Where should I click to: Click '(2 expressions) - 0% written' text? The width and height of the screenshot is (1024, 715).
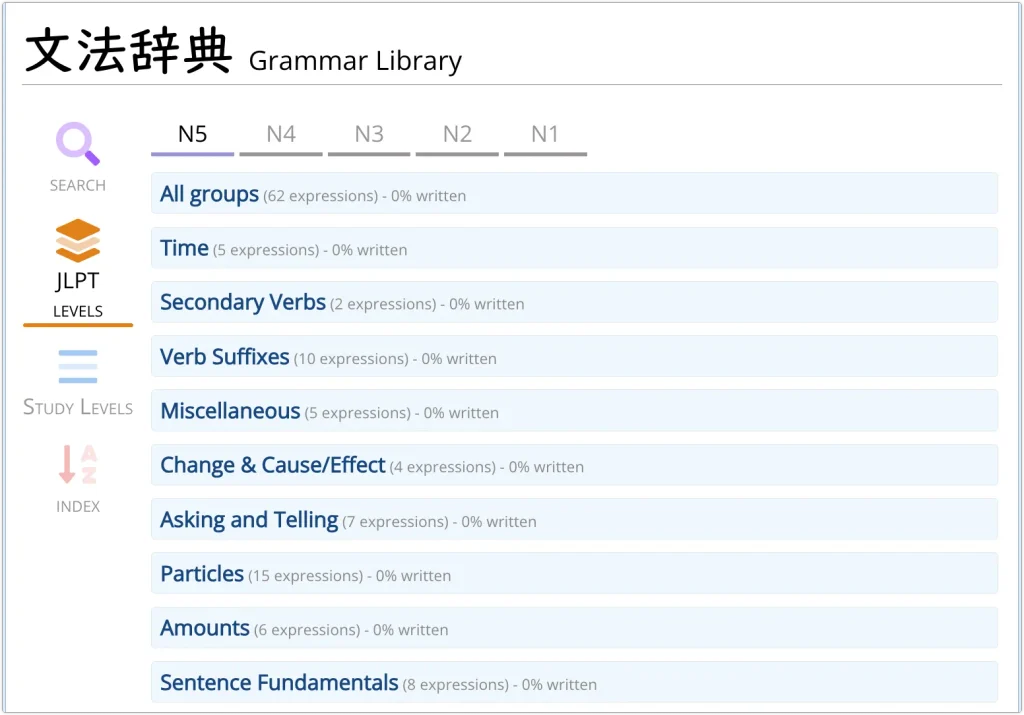point(427,304)
